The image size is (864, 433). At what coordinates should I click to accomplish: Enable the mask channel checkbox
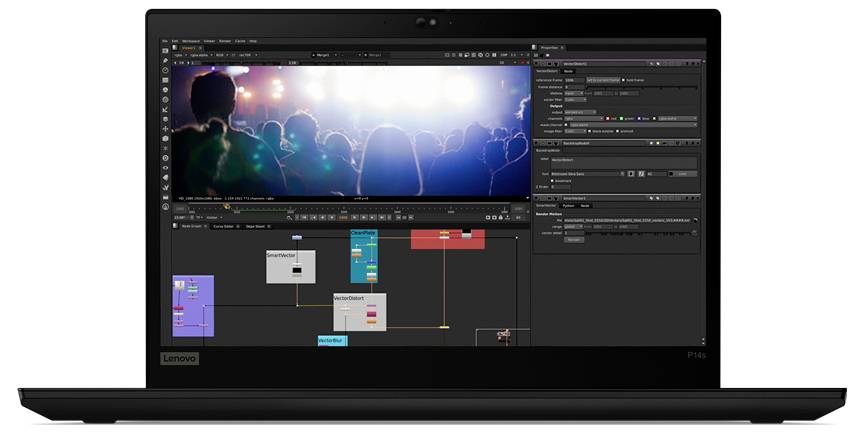(566, 125)
